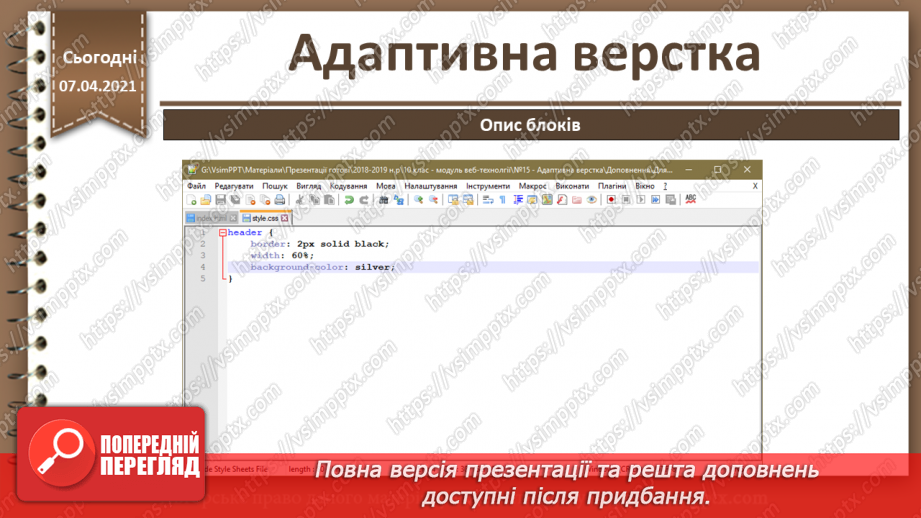Click the Cut scissors icon
Viewport: 921px width, 518px height.
coord(300,200)
